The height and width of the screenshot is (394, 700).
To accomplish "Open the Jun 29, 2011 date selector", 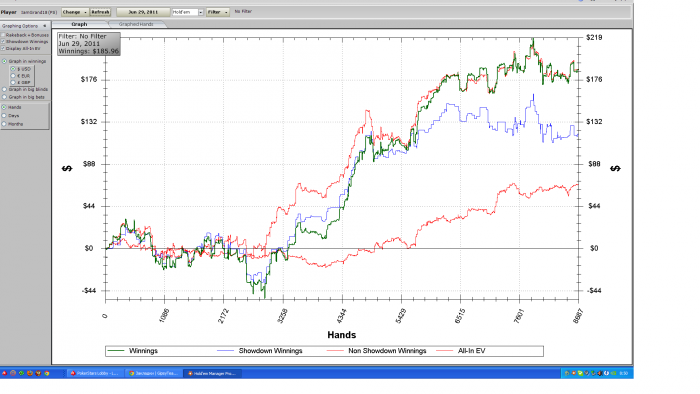I will coord(143,12).
